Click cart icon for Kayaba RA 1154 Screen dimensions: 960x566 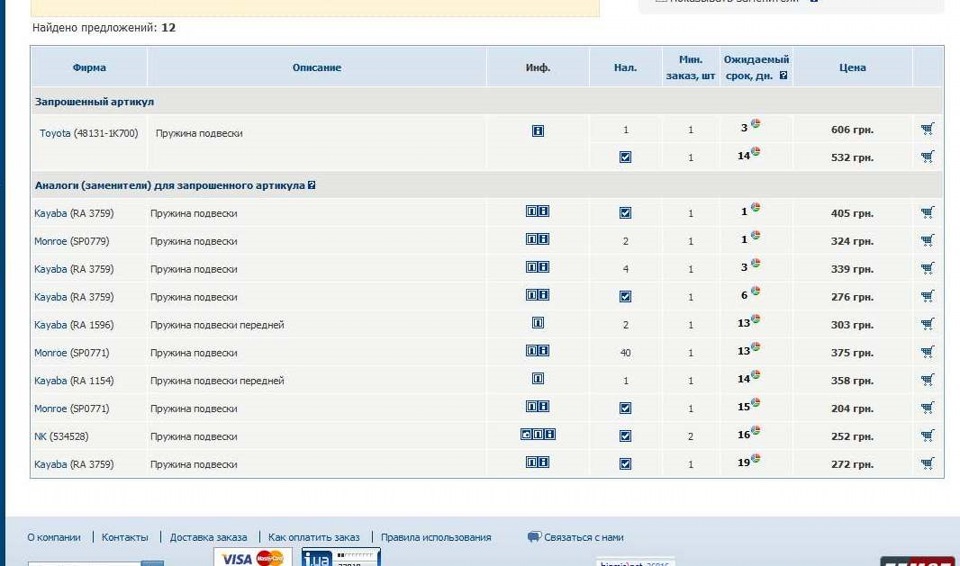[x=927, y=380]
